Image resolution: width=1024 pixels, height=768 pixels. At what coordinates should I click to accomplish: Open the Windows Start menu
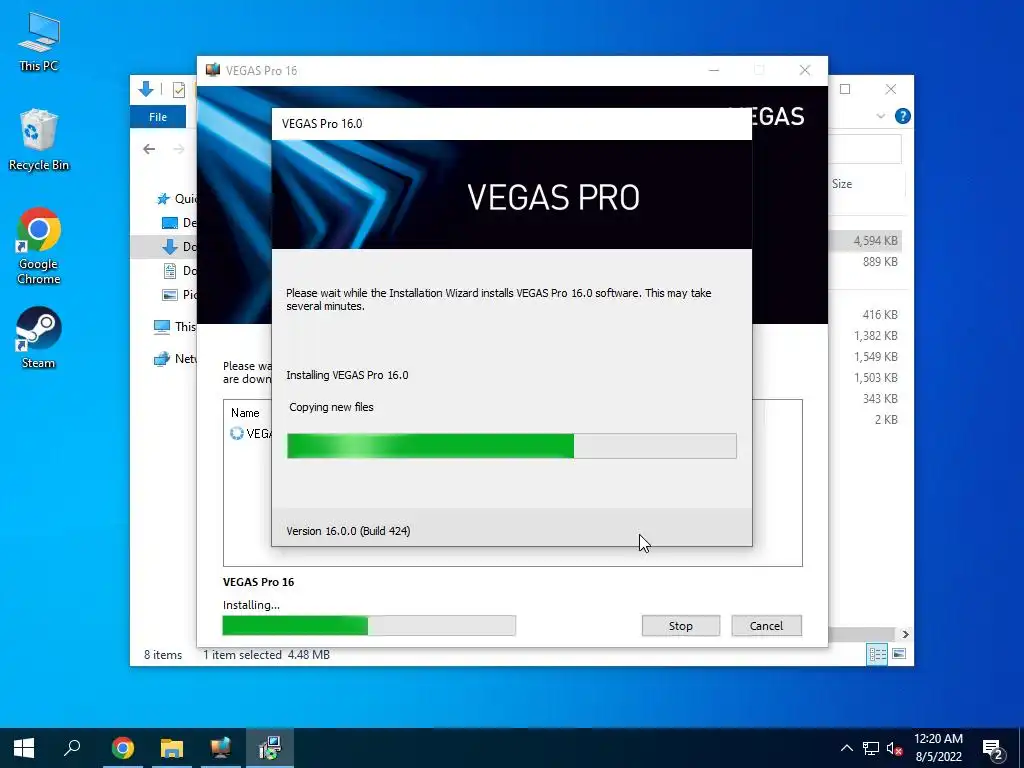pyautogui.click(x=24, y=748)
